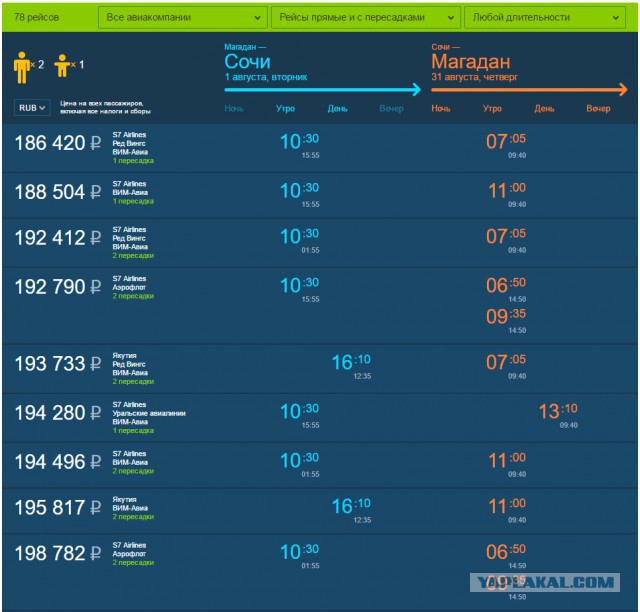This screenshot has width=640, height=612.
Task: Select 'Ночь' filter for Сочи—Магадан
Action: 441,109
